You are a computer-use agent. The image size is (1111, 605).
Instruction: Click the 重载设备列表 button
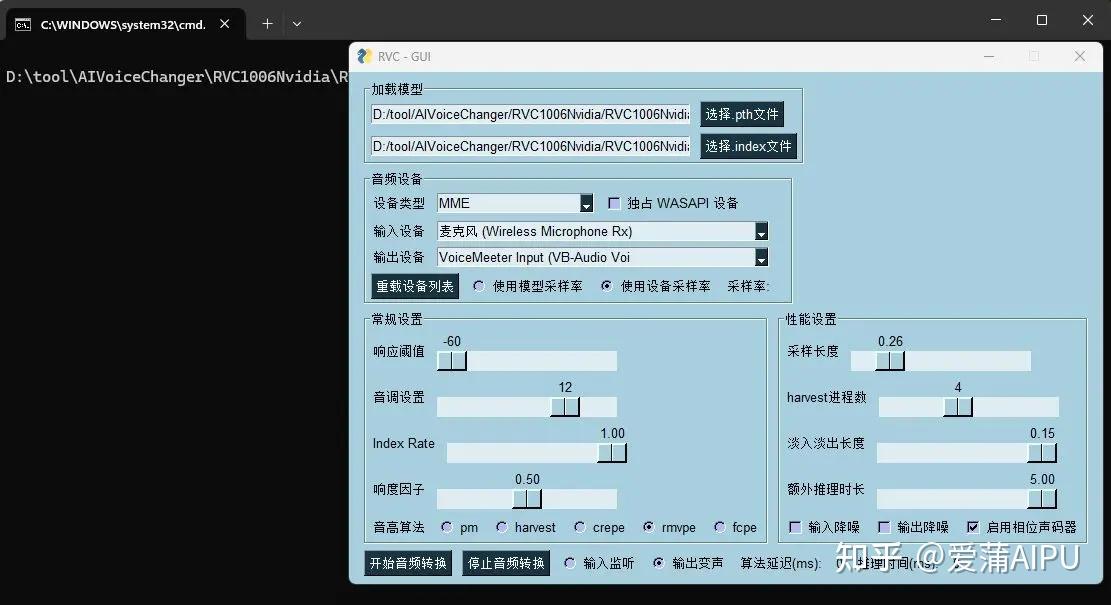pyautogui.click(x=412, y=285)
